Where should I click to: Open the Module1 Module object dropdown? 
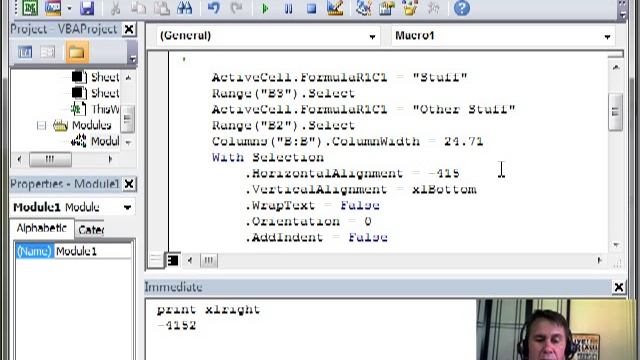click(127, 207)
